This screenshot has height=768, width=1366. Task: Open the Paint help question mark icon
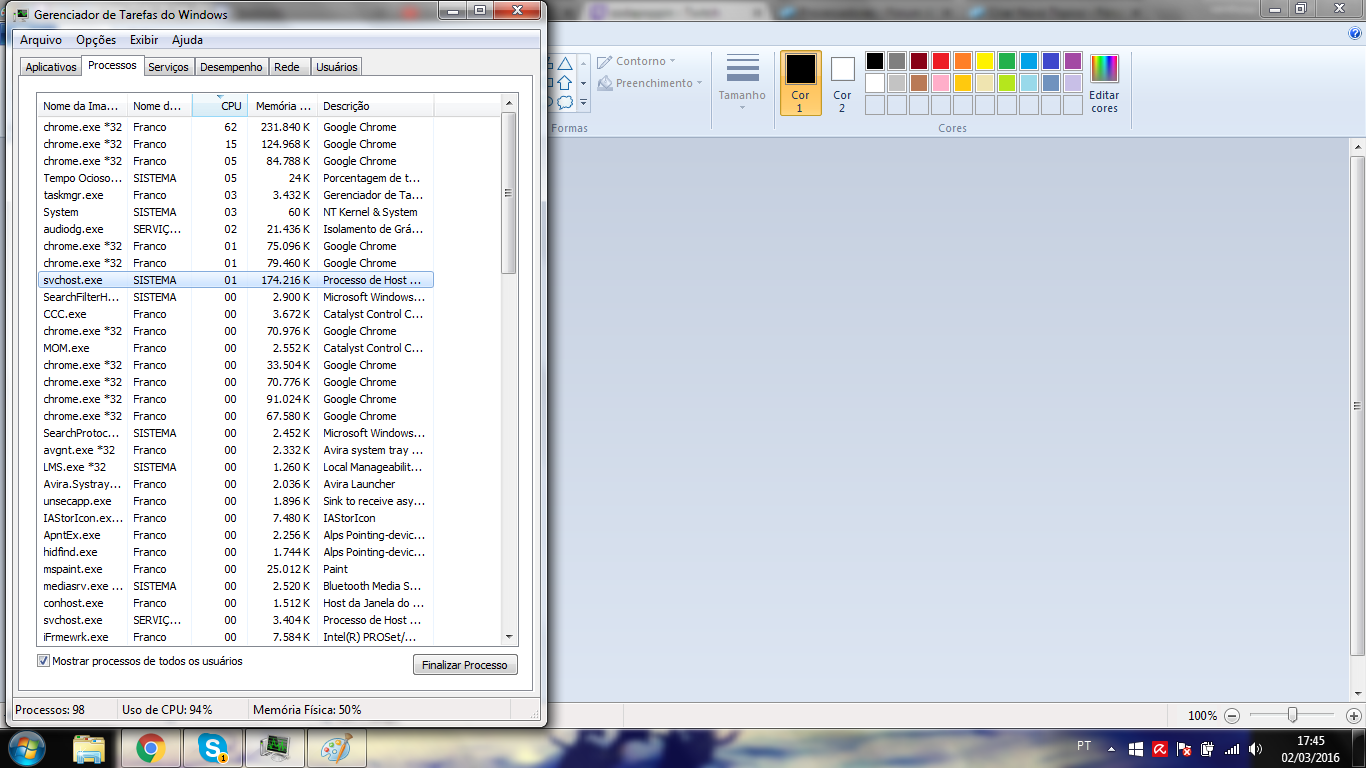point(1355,33)
